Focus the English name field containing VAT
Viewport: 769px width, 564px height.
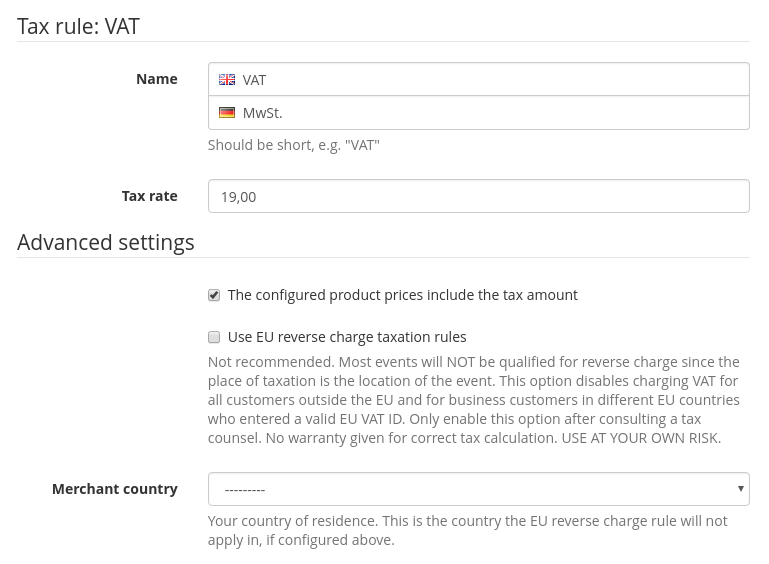pos(490,80)
